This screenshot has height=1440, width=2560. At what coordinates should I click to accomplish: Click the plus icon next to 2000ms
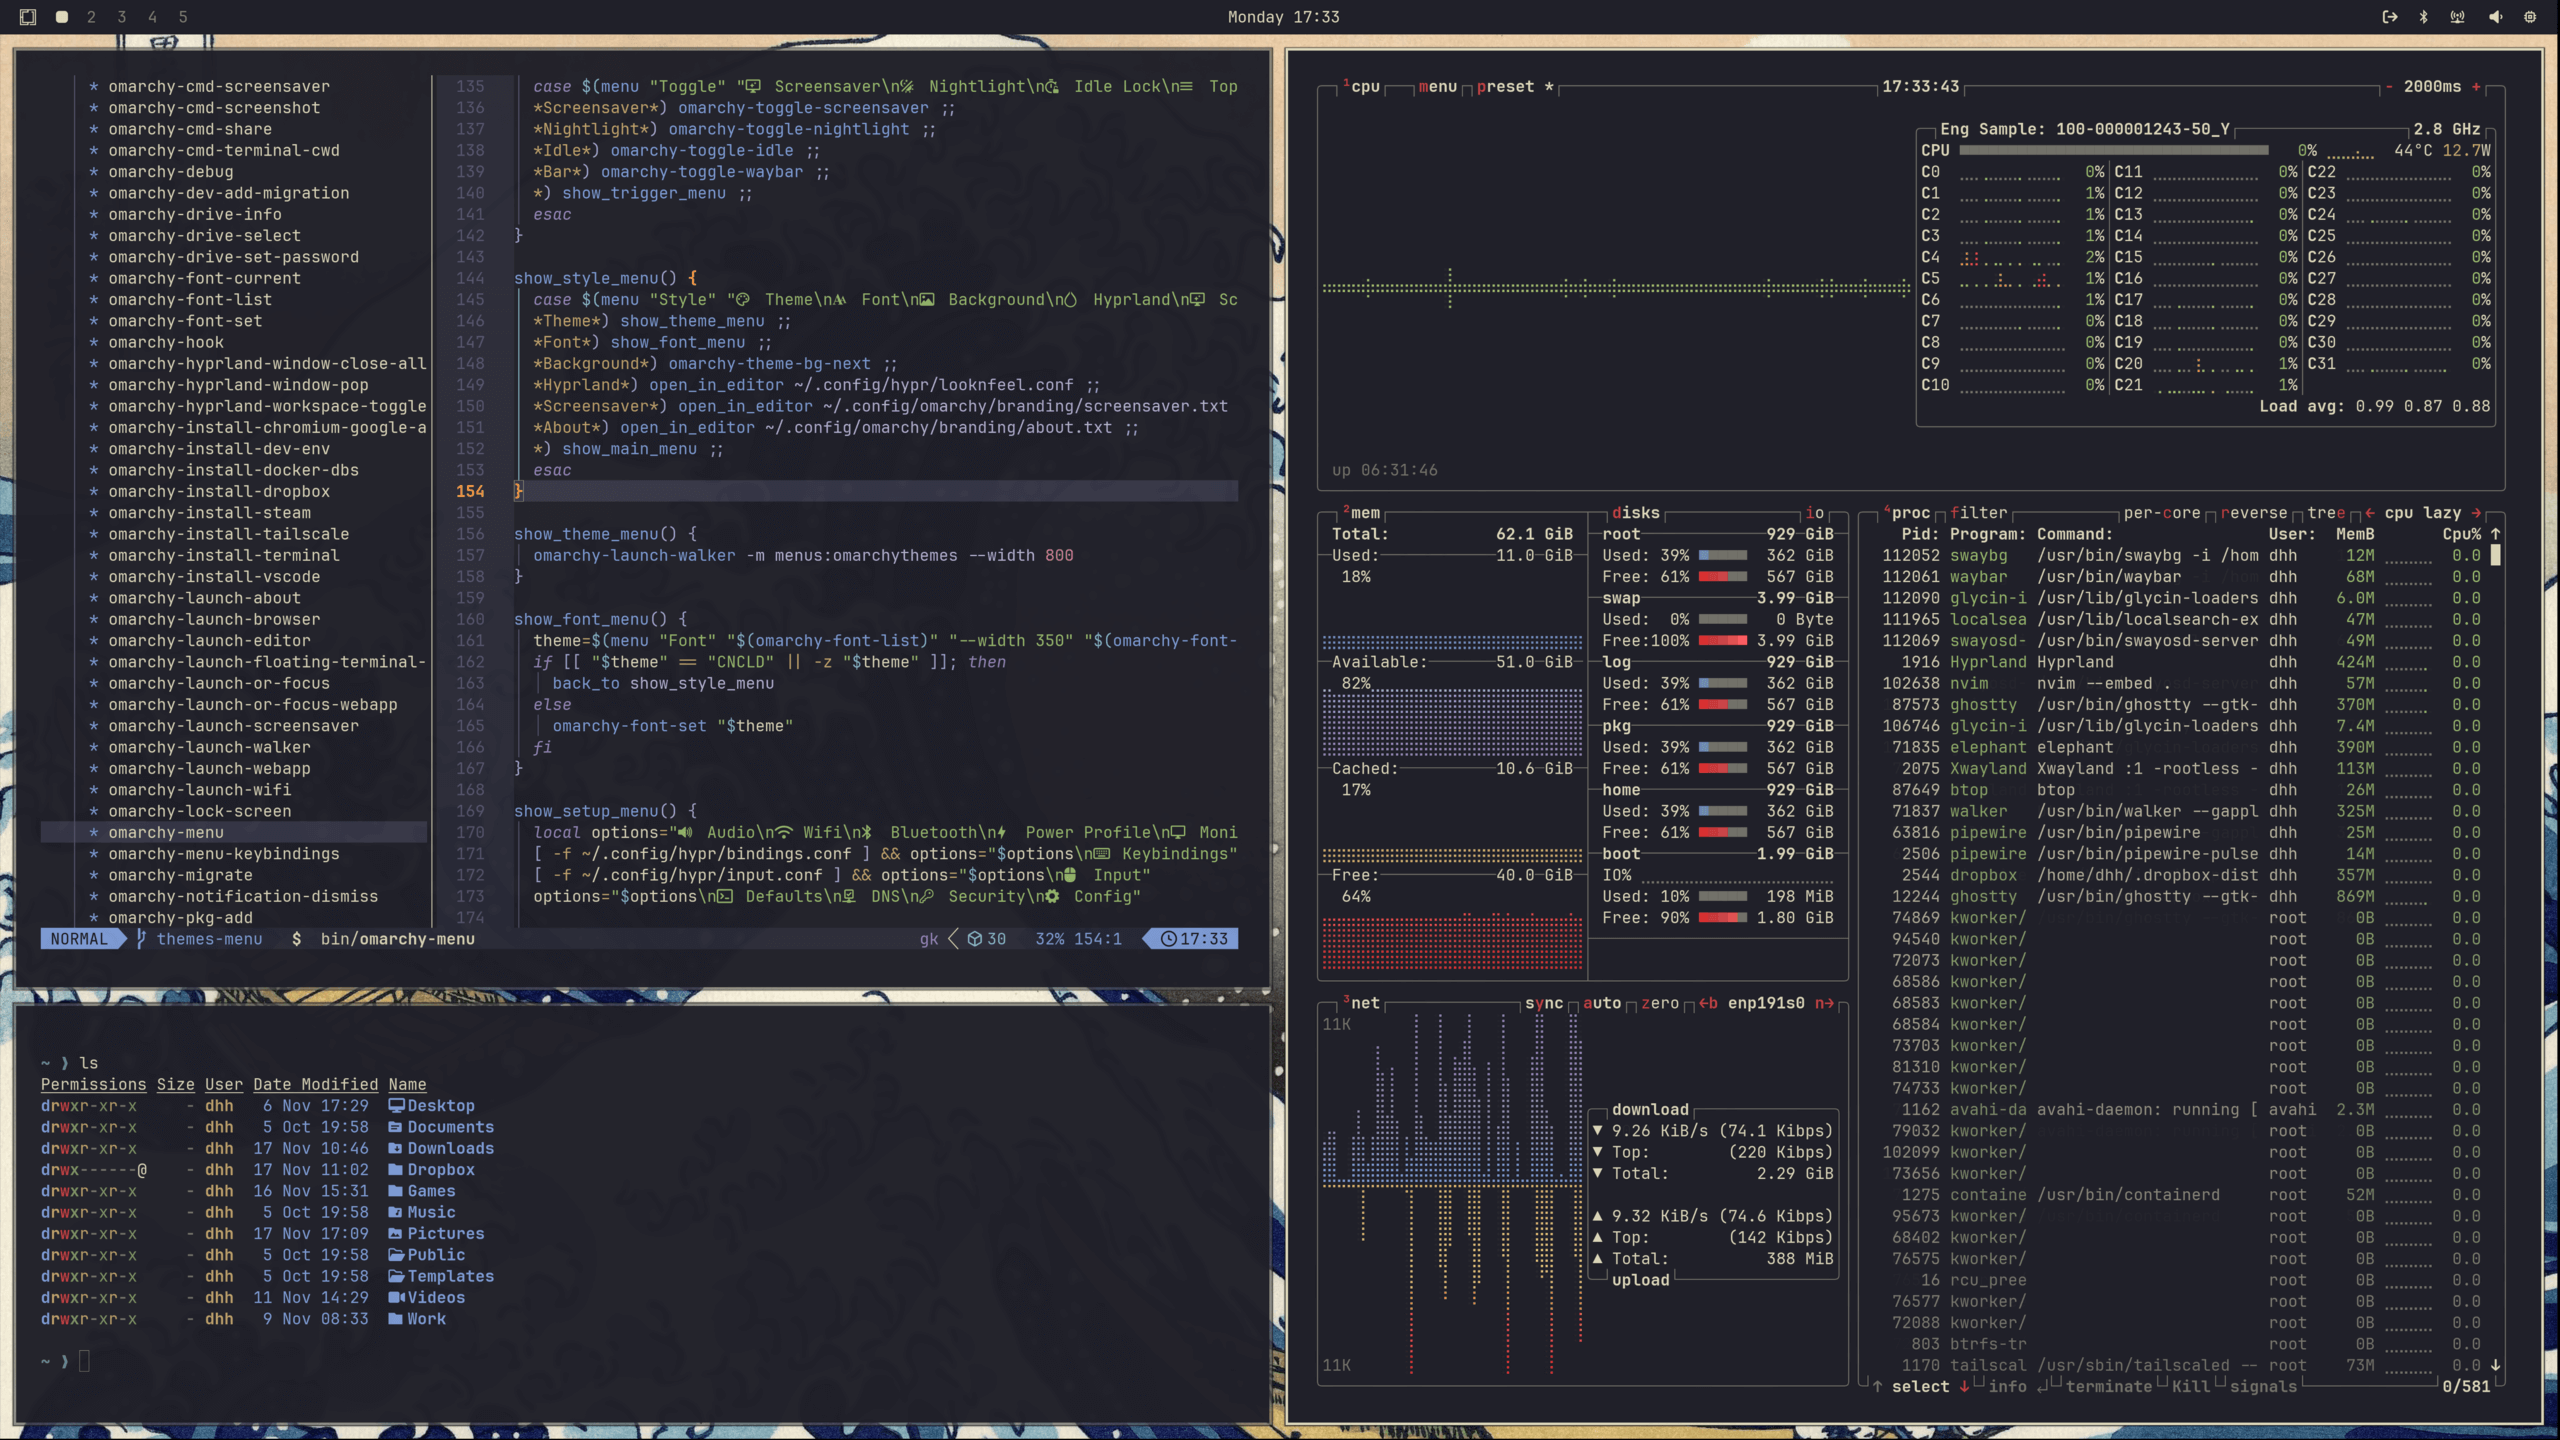tap(2476, 87)
